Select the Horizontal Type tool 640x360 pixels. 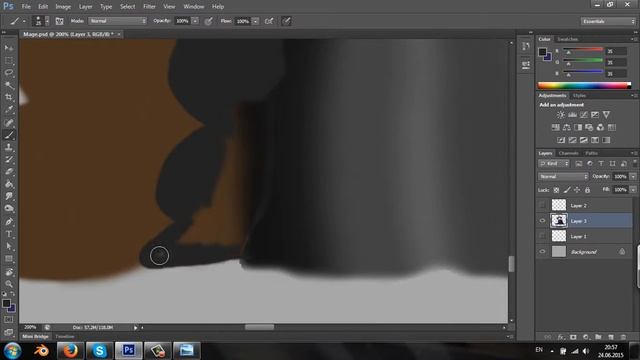click(9, 234)
